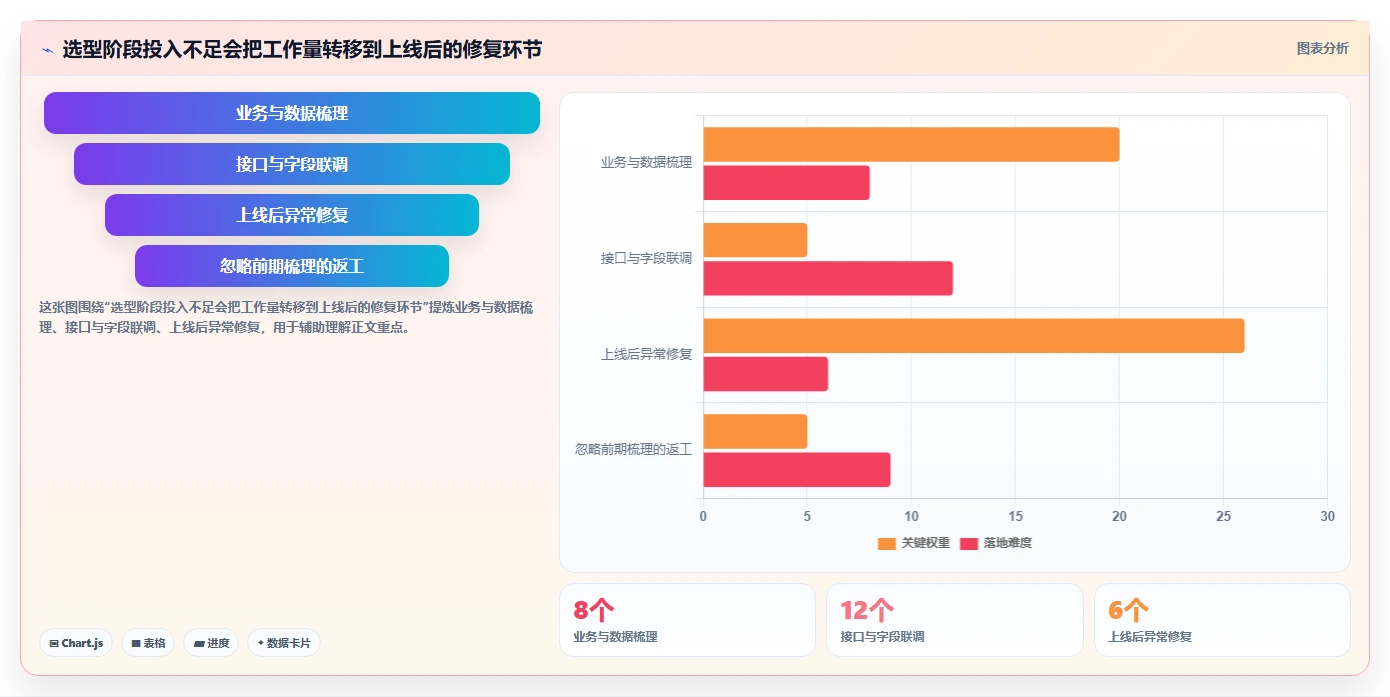Click the red bar for 业务与数据梳理
Viewport: 1390px width, 697px height.
point(786,183)
